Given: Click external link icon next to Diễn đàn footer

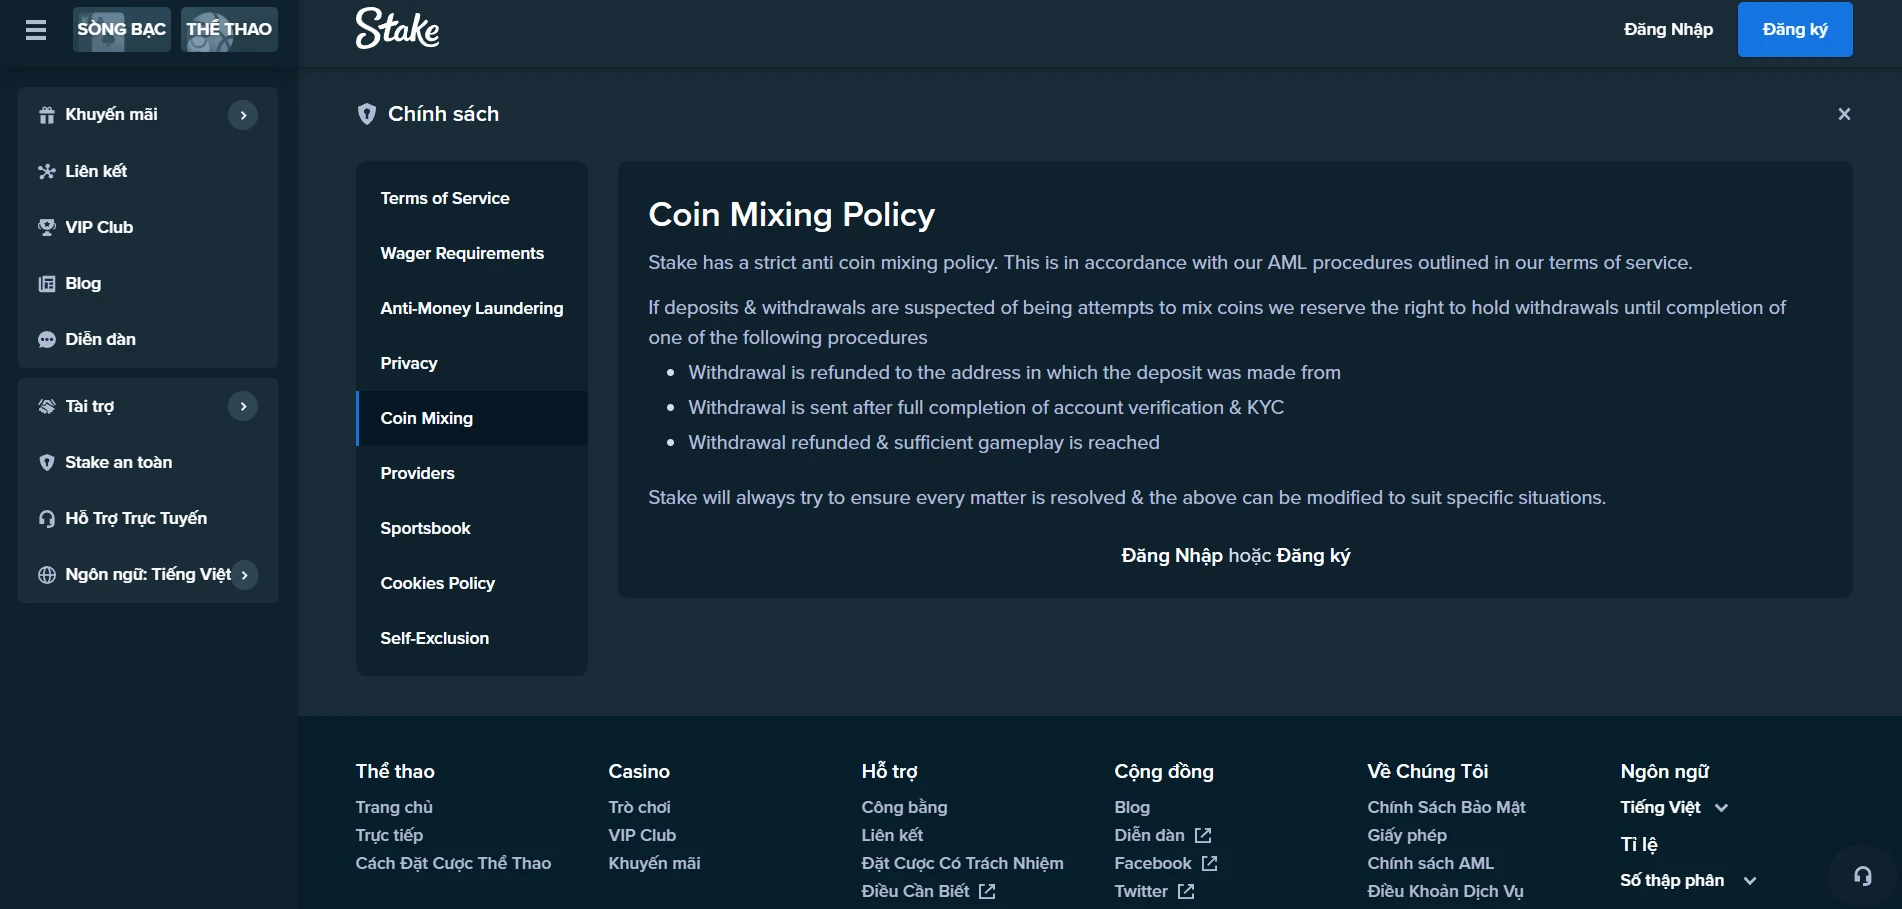Looking at the screenshot, I should (1203, 835).
